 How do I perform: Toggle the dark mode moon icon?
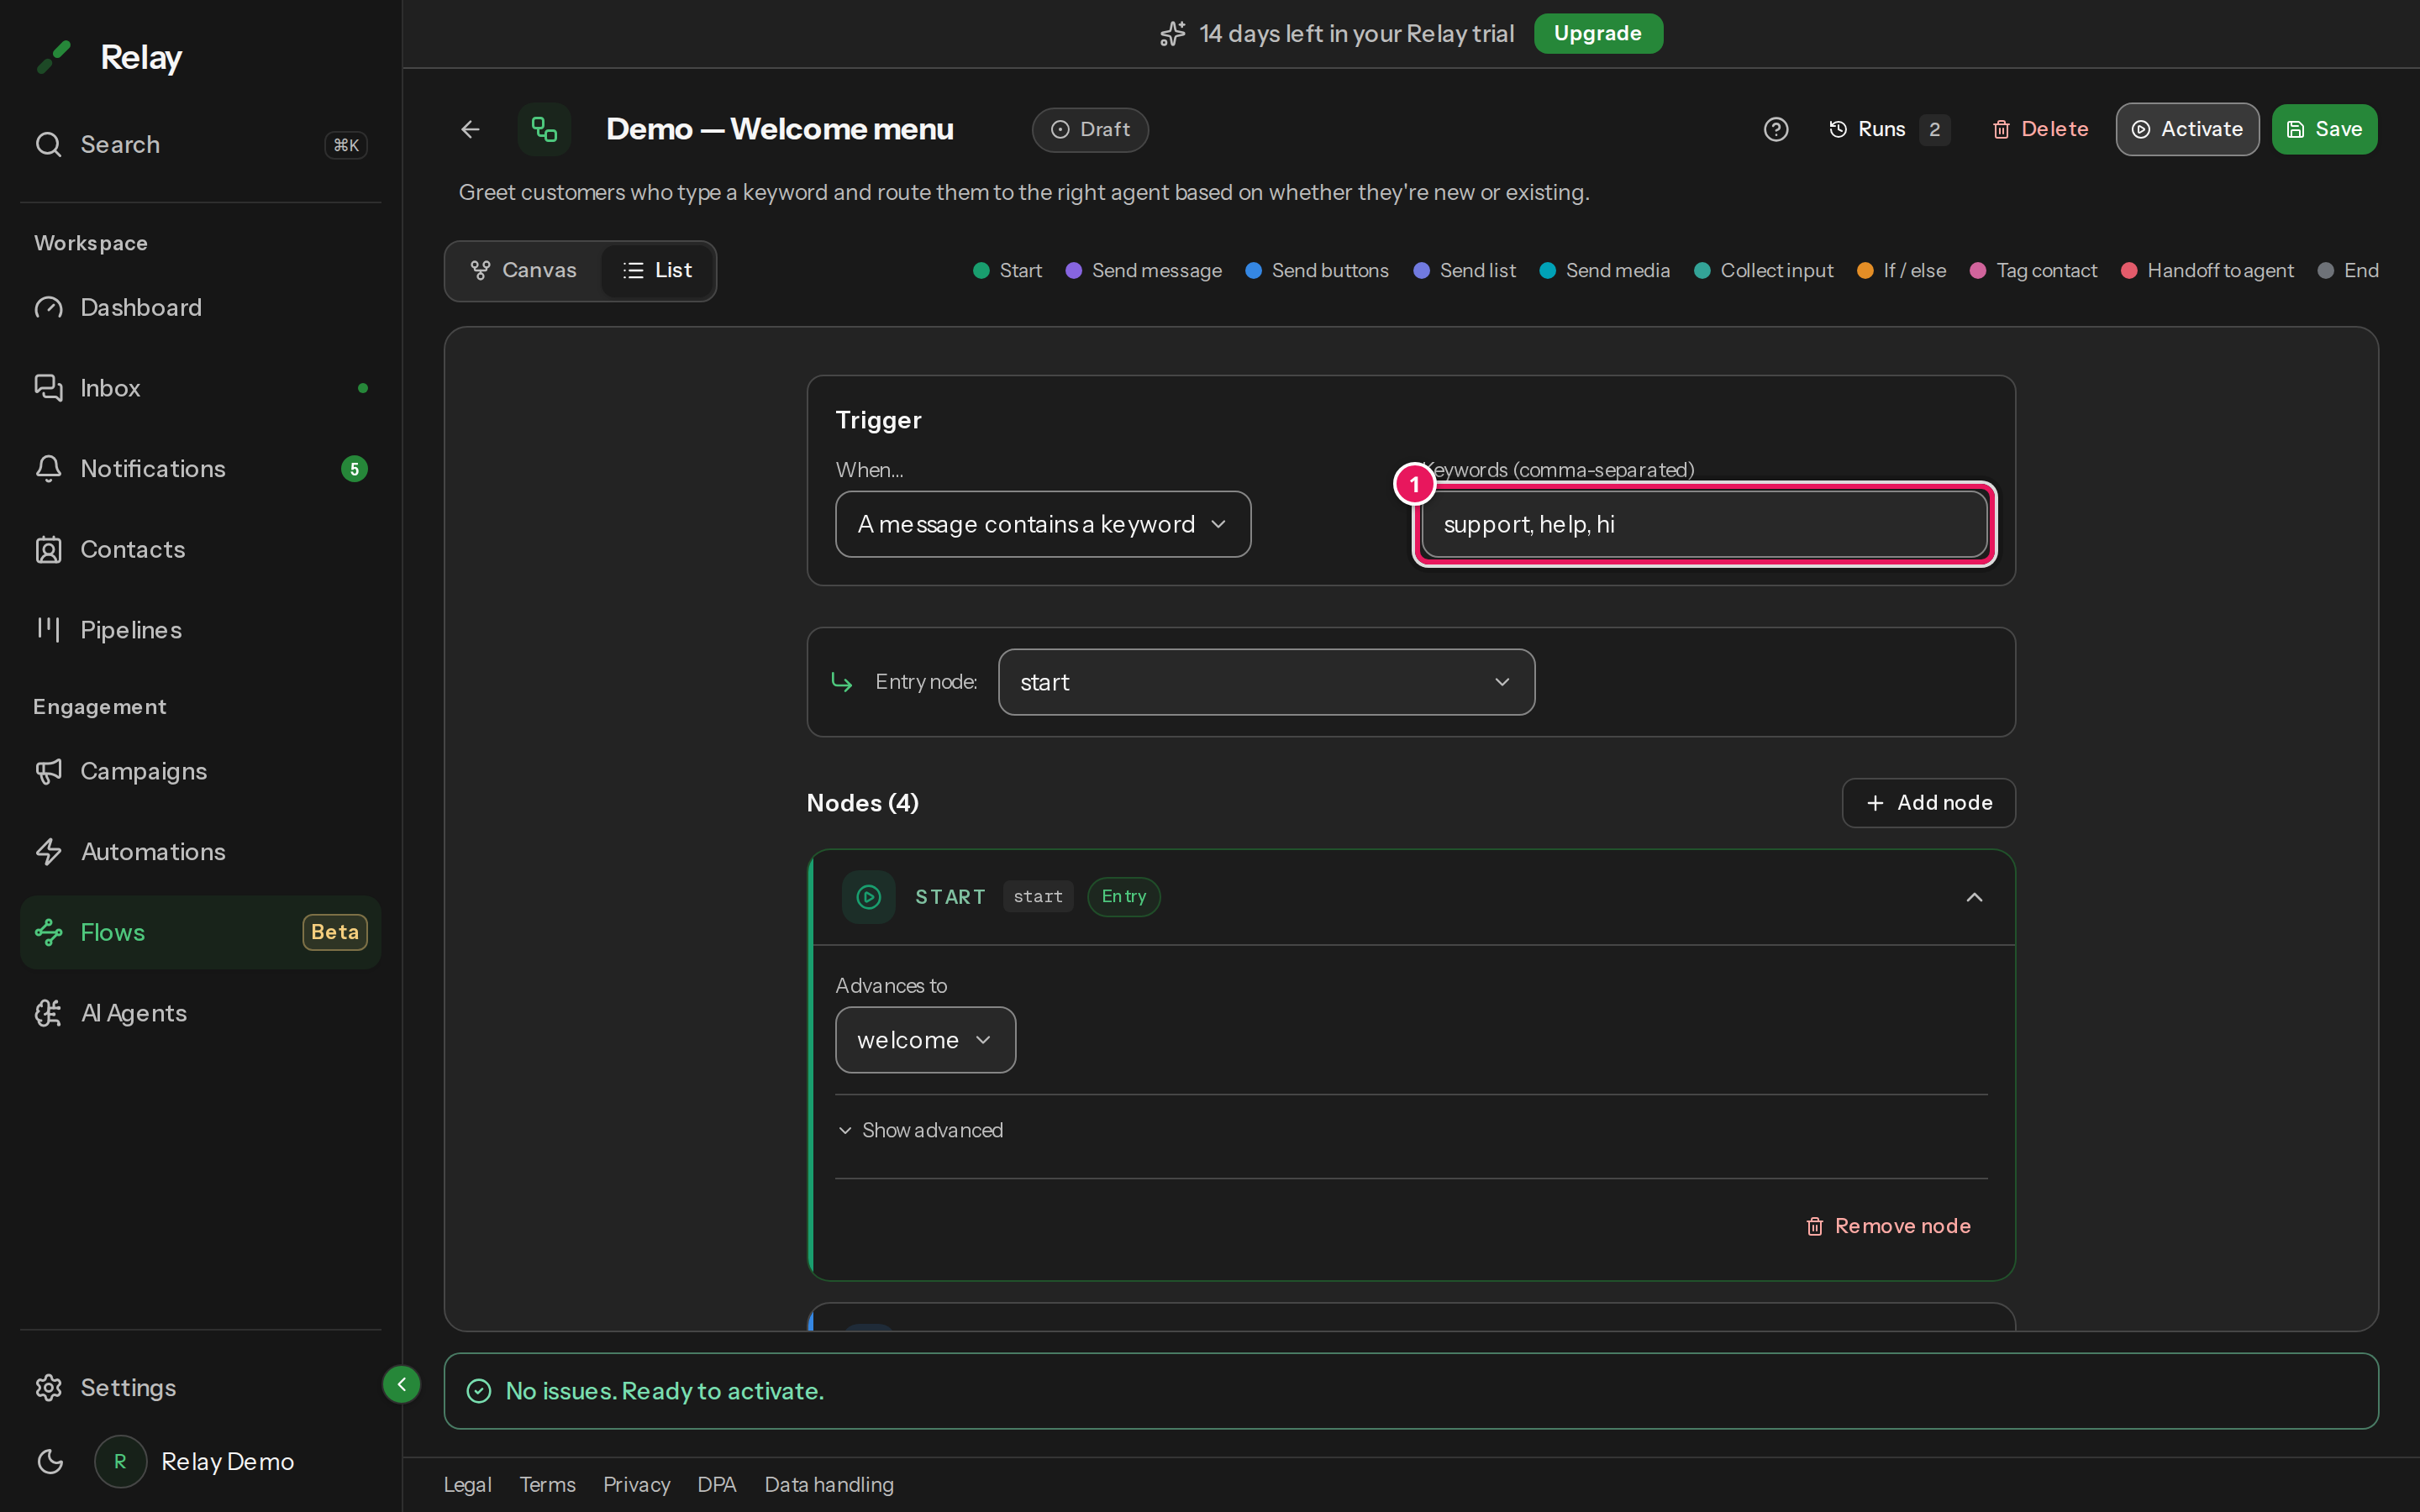pos(50,1461)
